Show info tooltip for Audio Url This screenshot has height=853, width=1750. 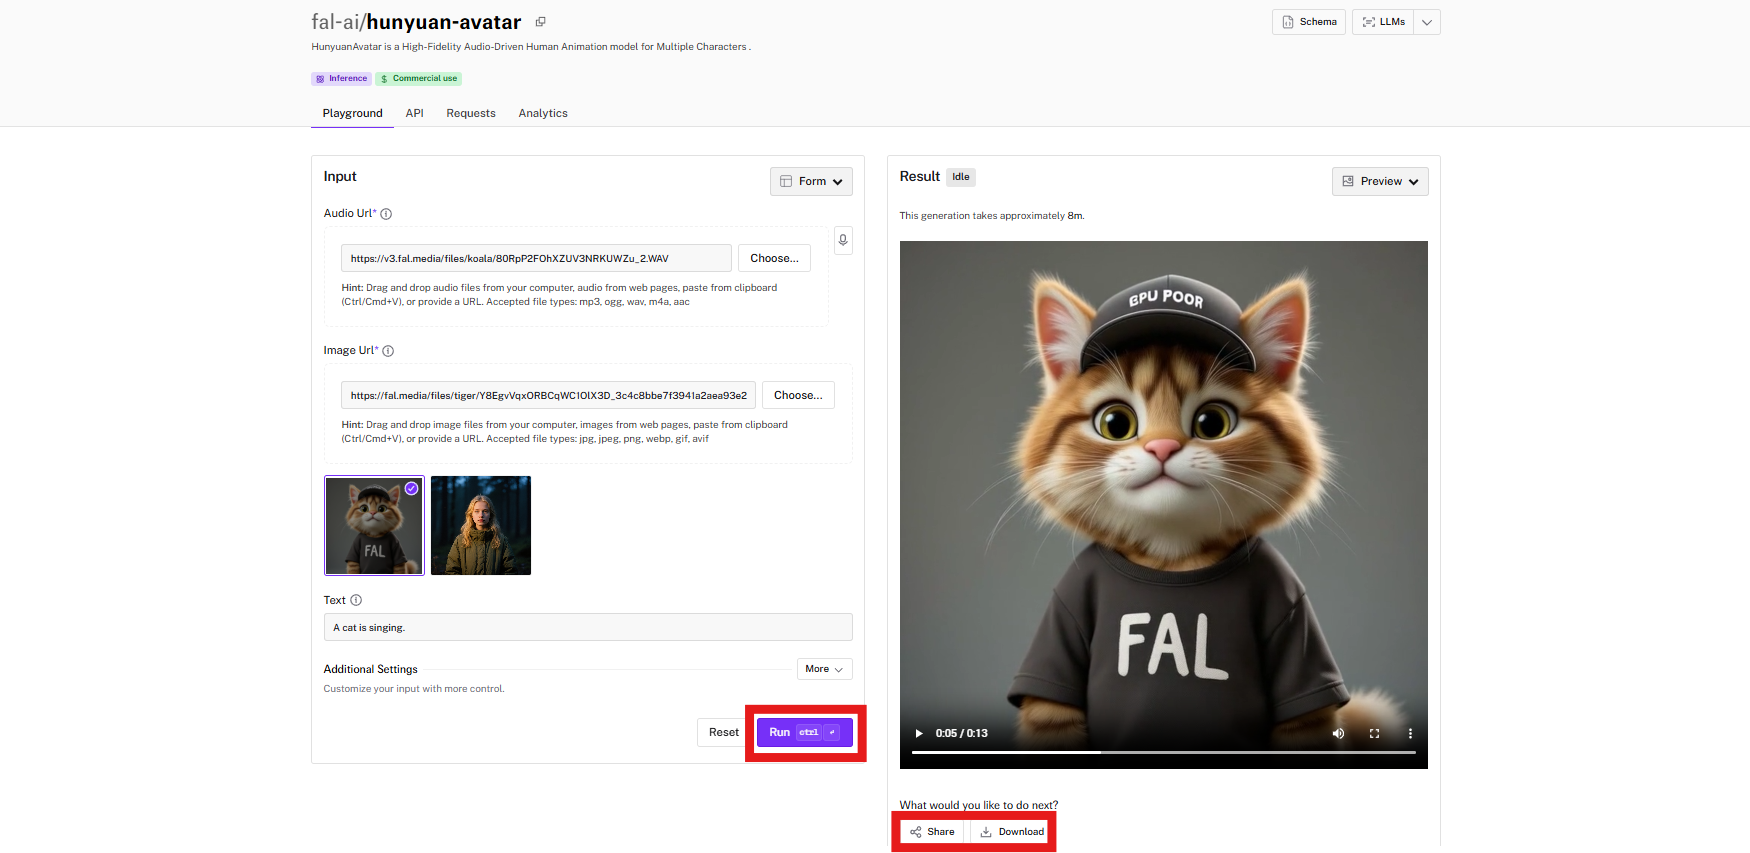[386, 214]
